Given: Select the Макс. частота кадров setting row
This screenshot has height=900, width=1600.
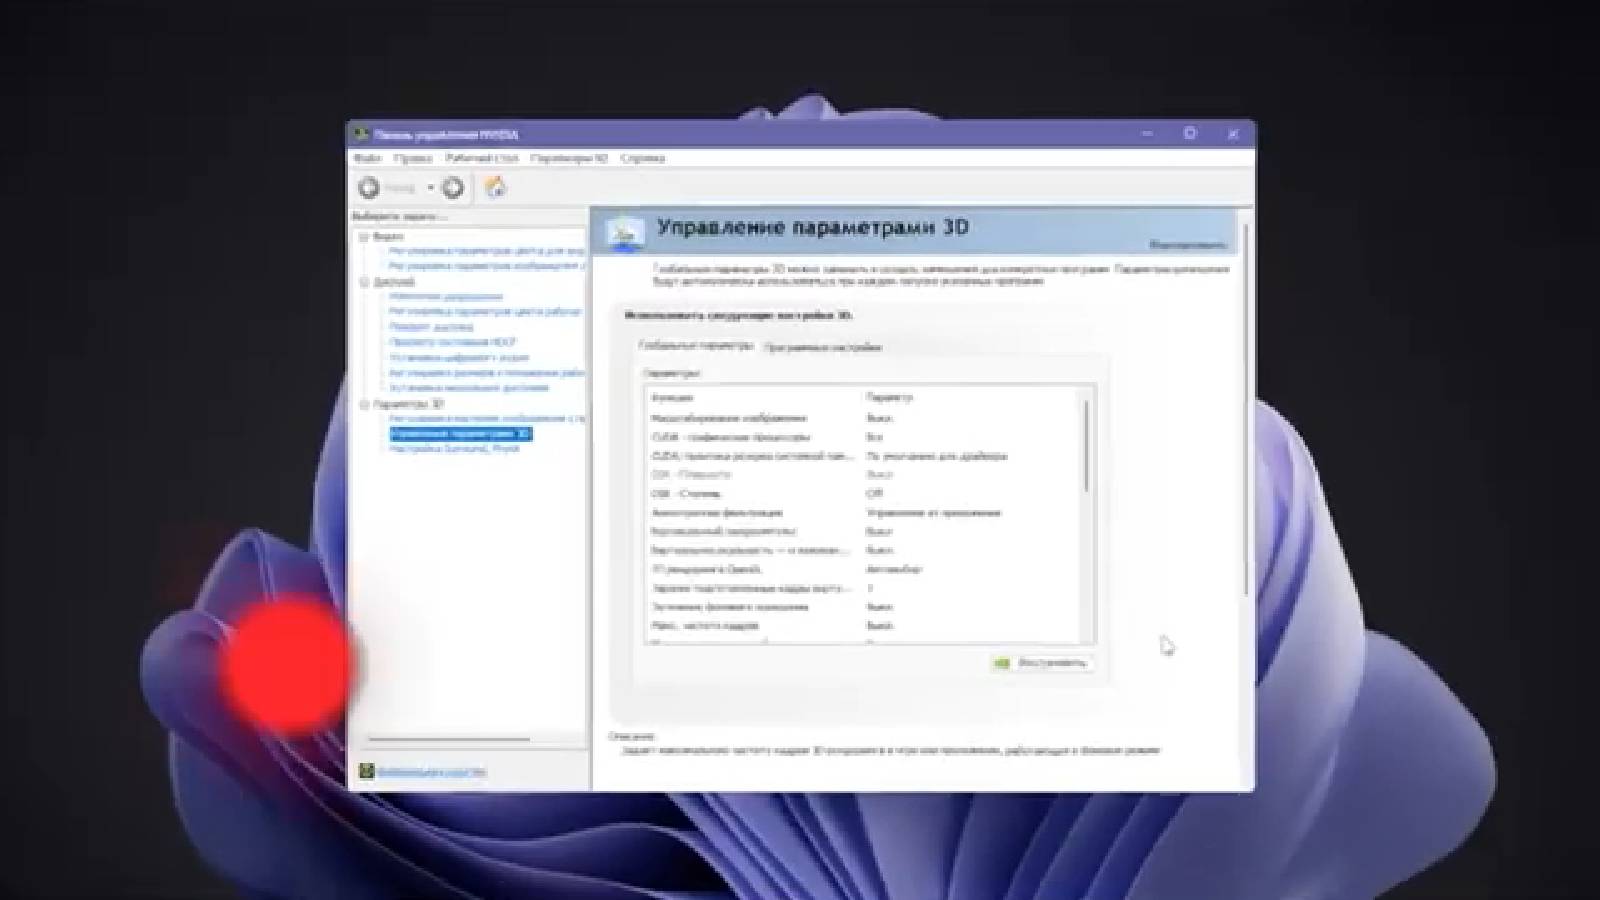Looking at the screenshot, I should point(864,626).
